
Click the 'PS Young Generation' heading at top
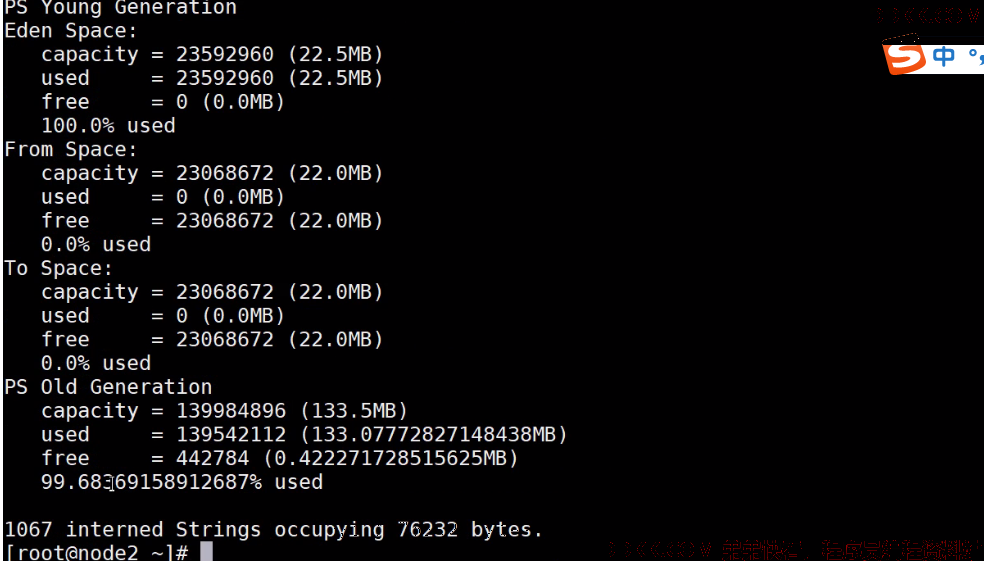pyautogui.click(x=120, y=8)
